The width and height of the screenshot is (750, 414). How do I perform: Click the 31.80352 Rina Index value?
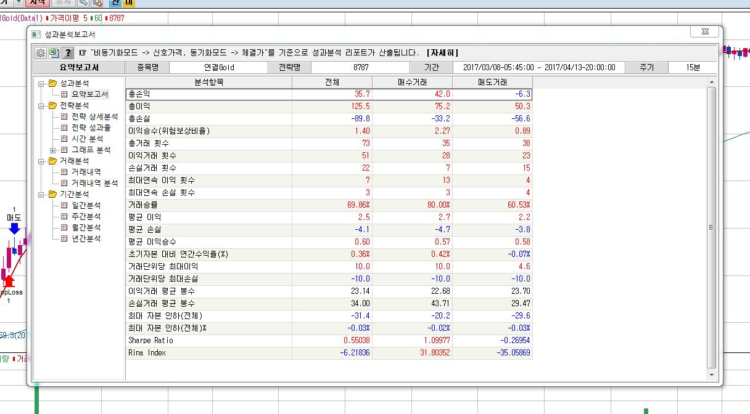(435, 353)
